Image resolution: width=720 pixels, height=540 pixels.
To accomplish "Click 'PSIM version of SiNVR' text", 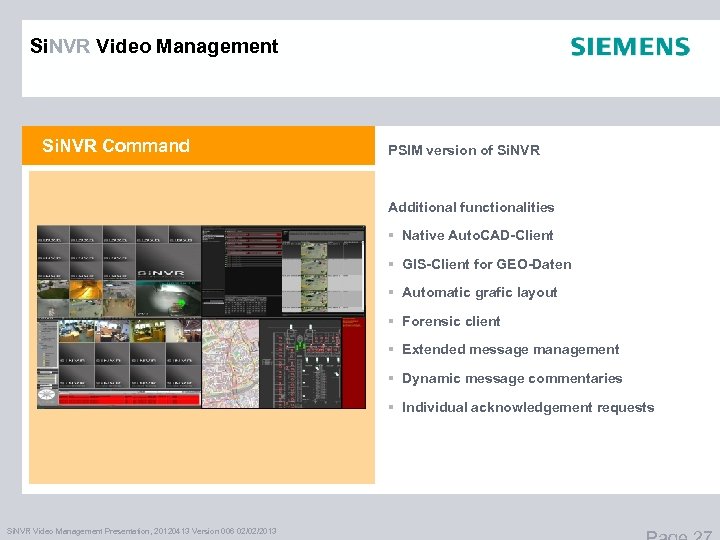I will coord(464,150).
